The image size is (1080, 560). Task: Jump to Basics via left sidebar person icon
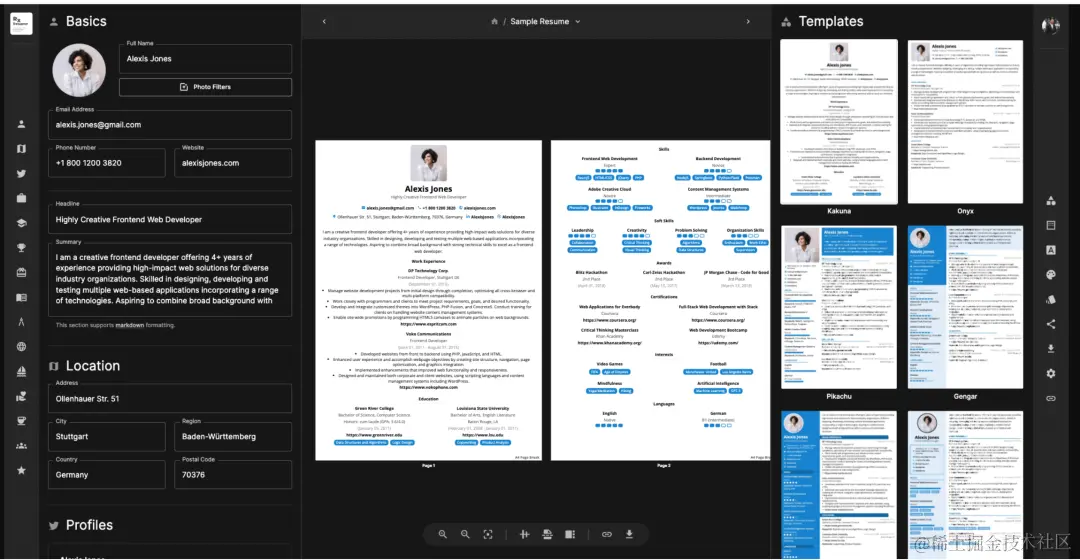point(21,124)
